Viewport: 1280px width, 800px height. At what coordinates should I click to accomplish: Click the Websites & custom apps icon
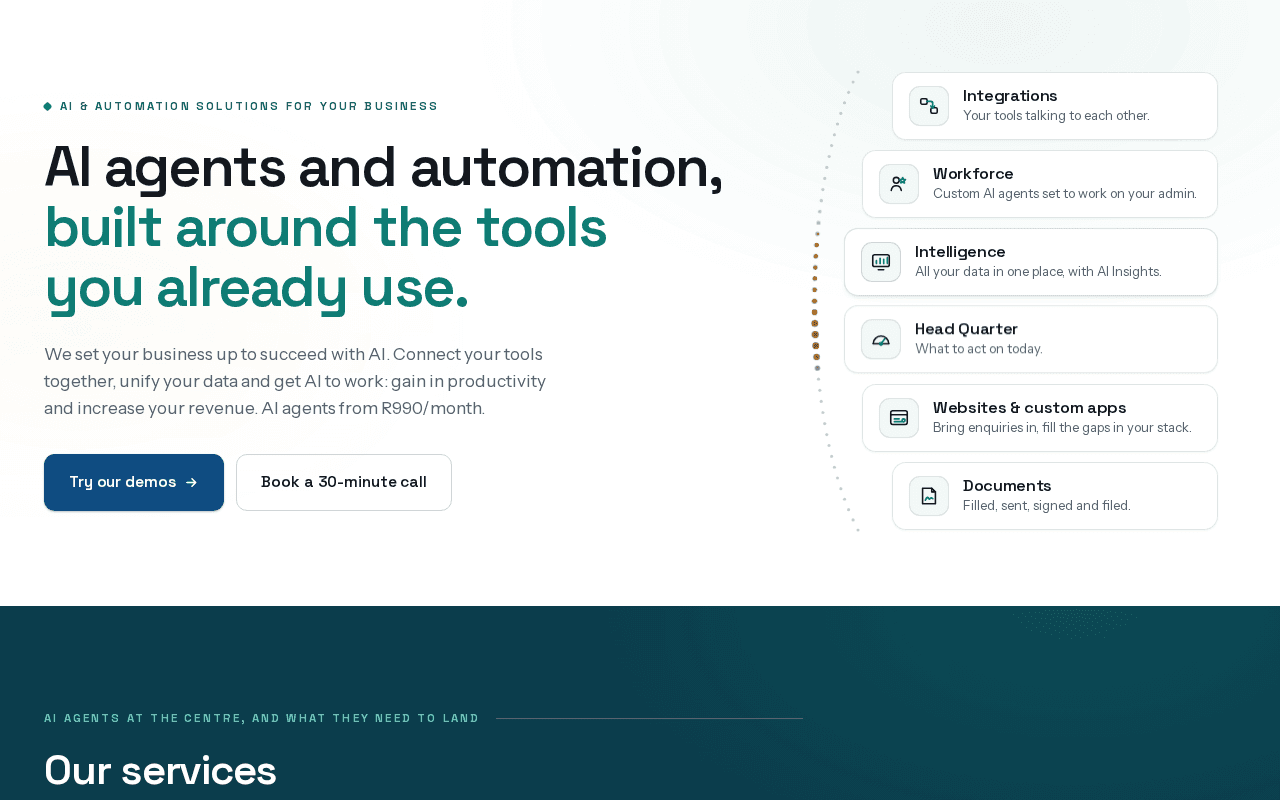pyautogui.click(x=899, y=418)
